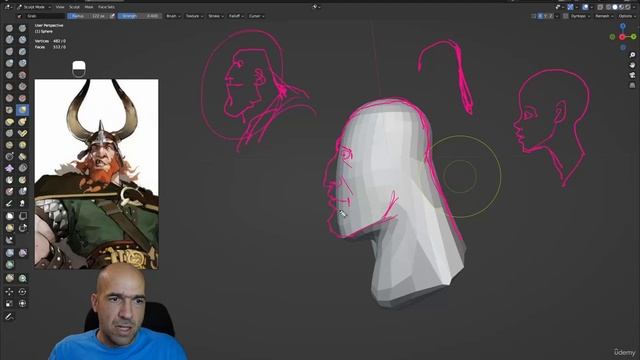
Task: Select the Scrape brush tool
Action: point(9,98)
